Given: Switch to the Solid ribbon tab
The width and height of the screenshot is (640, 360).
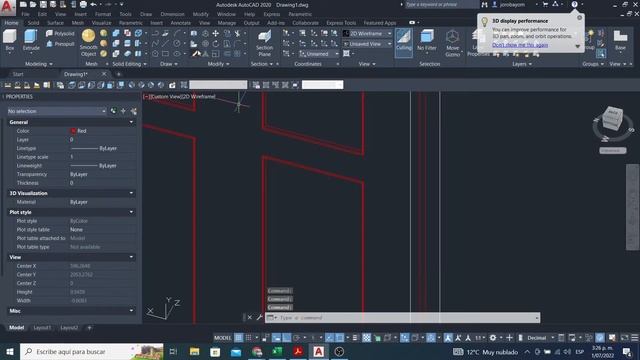Looking at the screenshot, I should coord(33,23).
